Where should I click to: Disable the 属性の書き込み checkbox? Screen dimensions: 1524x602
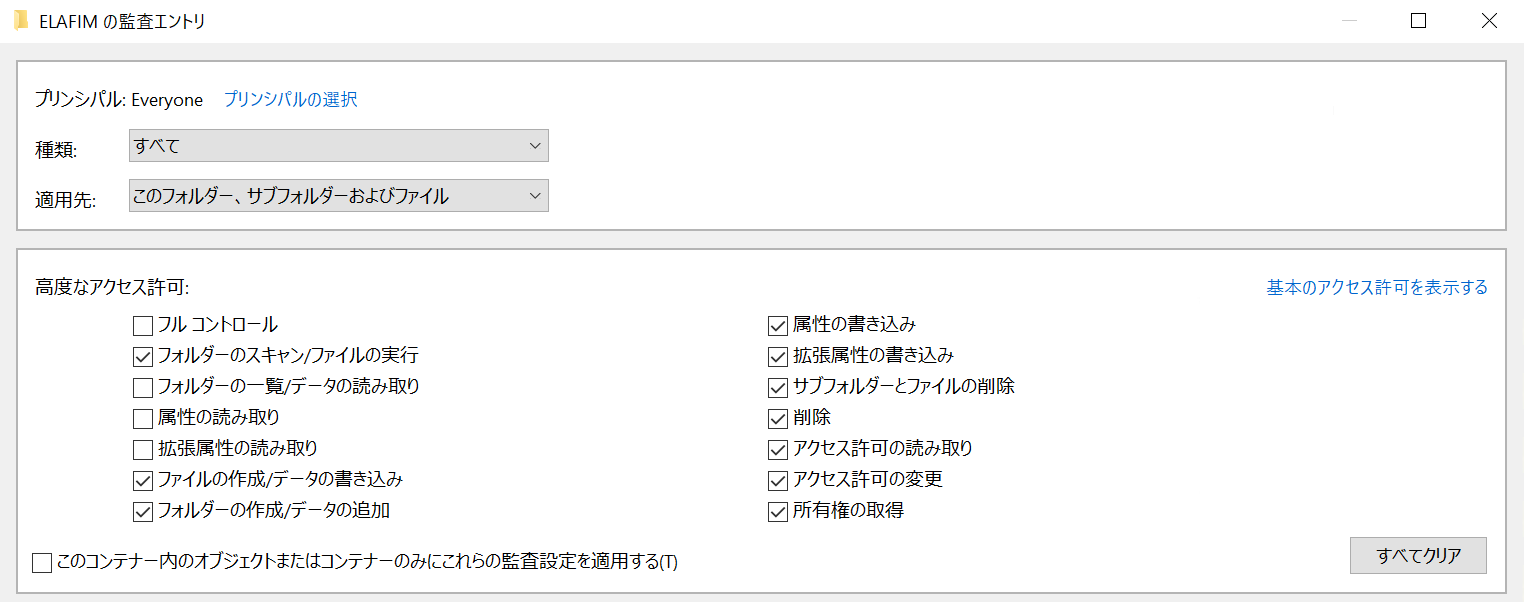pos(778,325)
